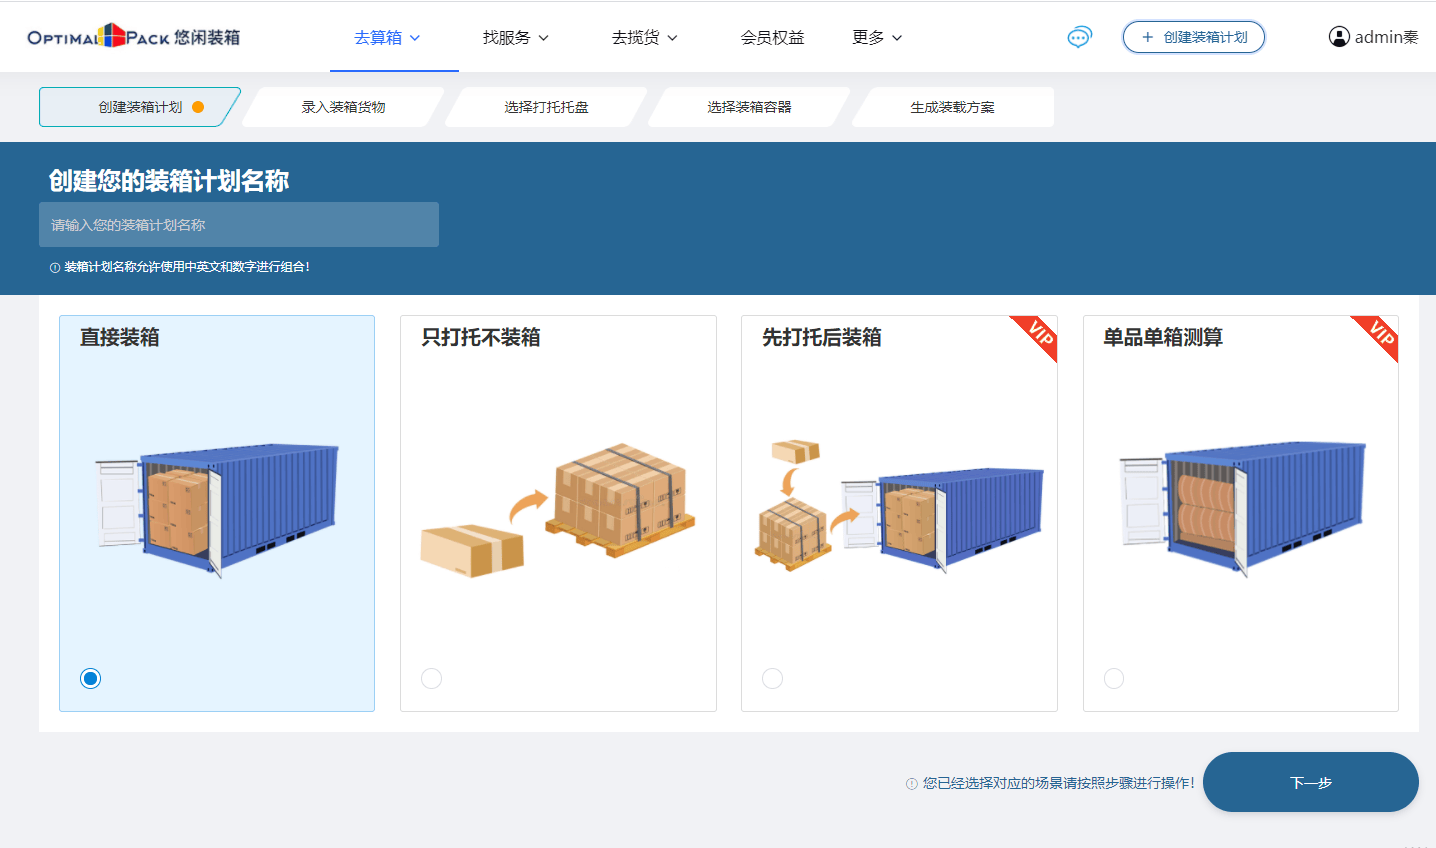Expand the 去算箱 dropdown menu
The height and width of the screenshot is (848, 1436).
386,36
